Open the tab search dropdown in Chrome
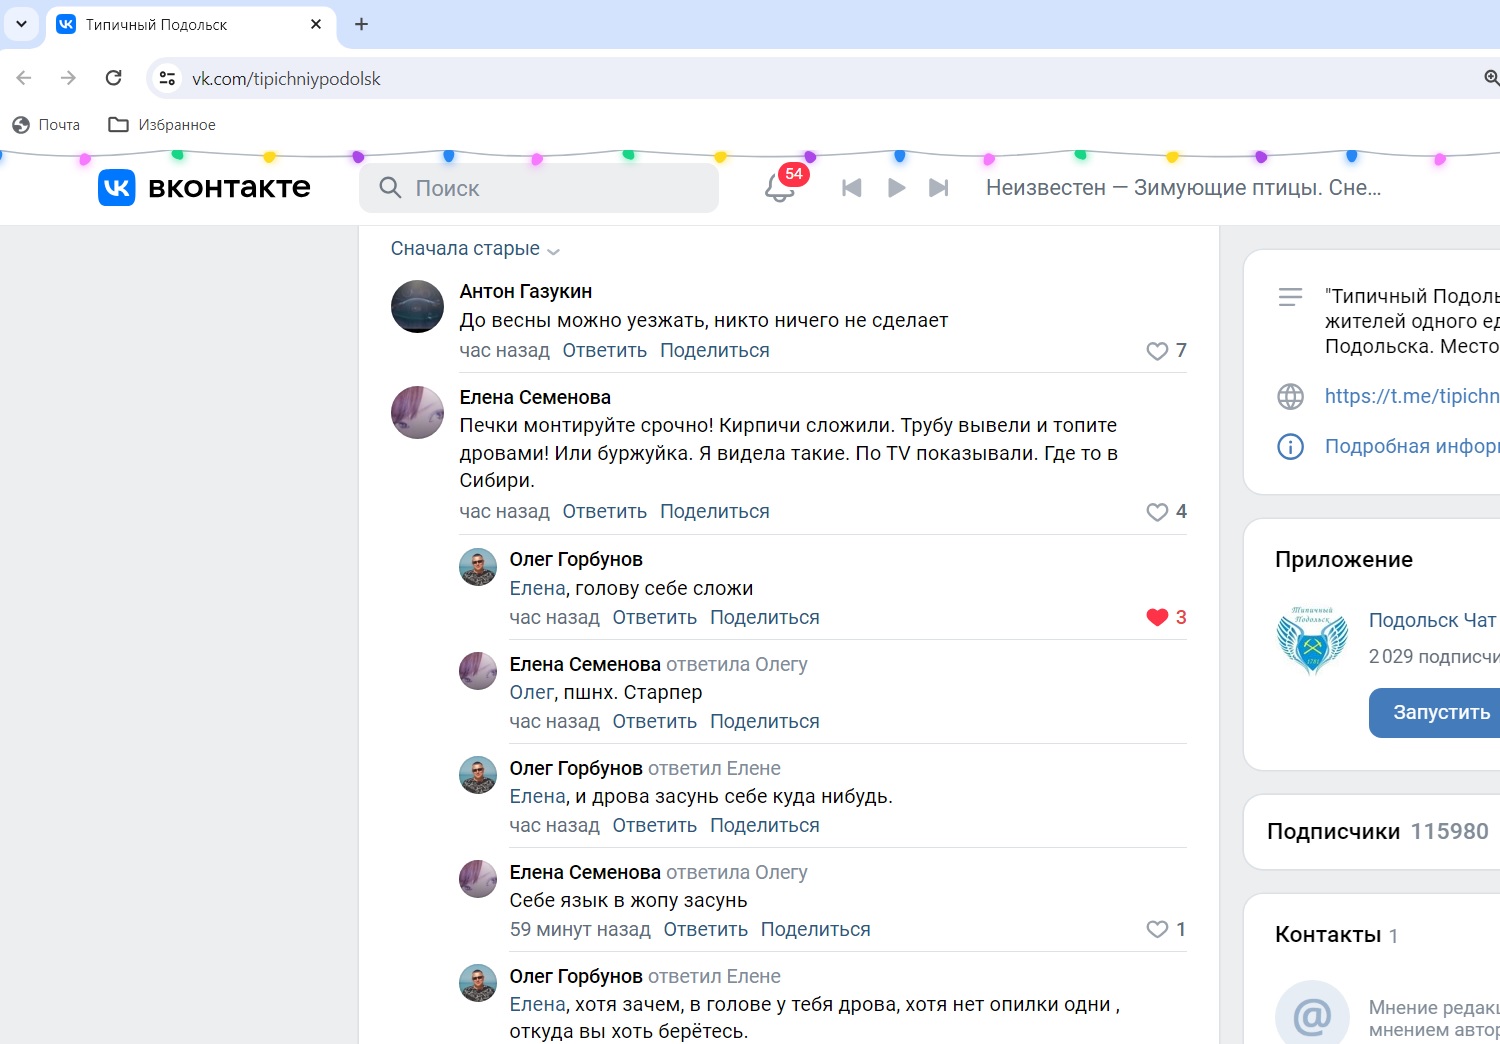This screenshot has height=1044, width=1500. click(x=21, y=24)
